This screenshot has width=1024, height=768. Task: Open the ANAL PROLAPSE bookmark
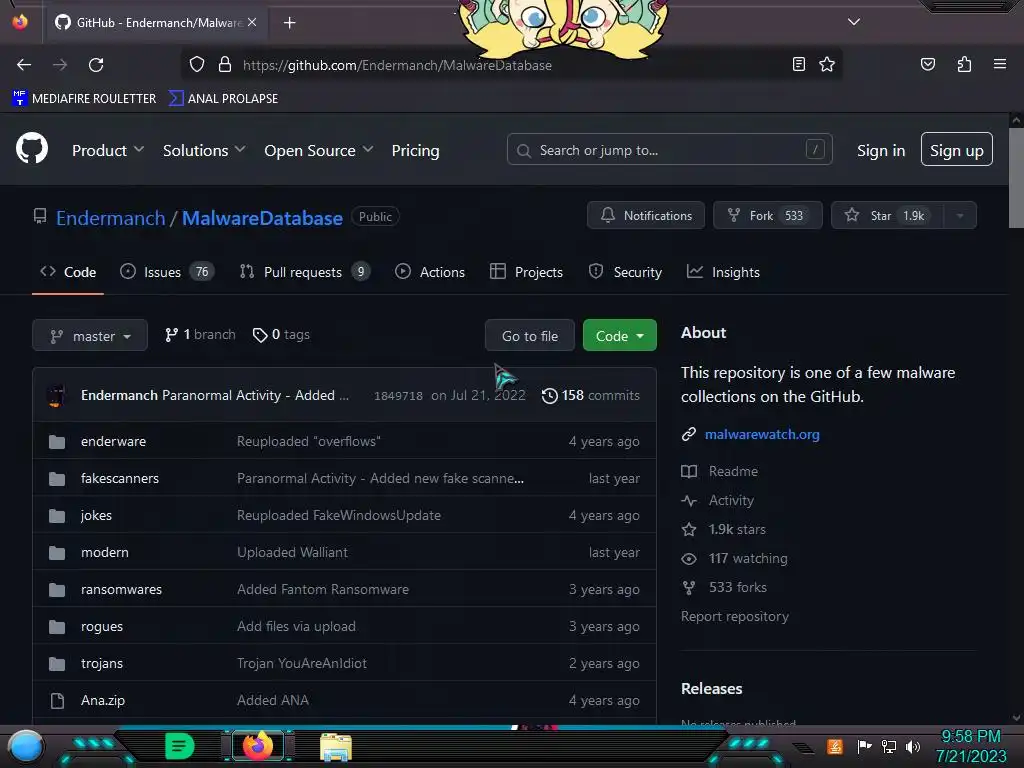[223, 99]
